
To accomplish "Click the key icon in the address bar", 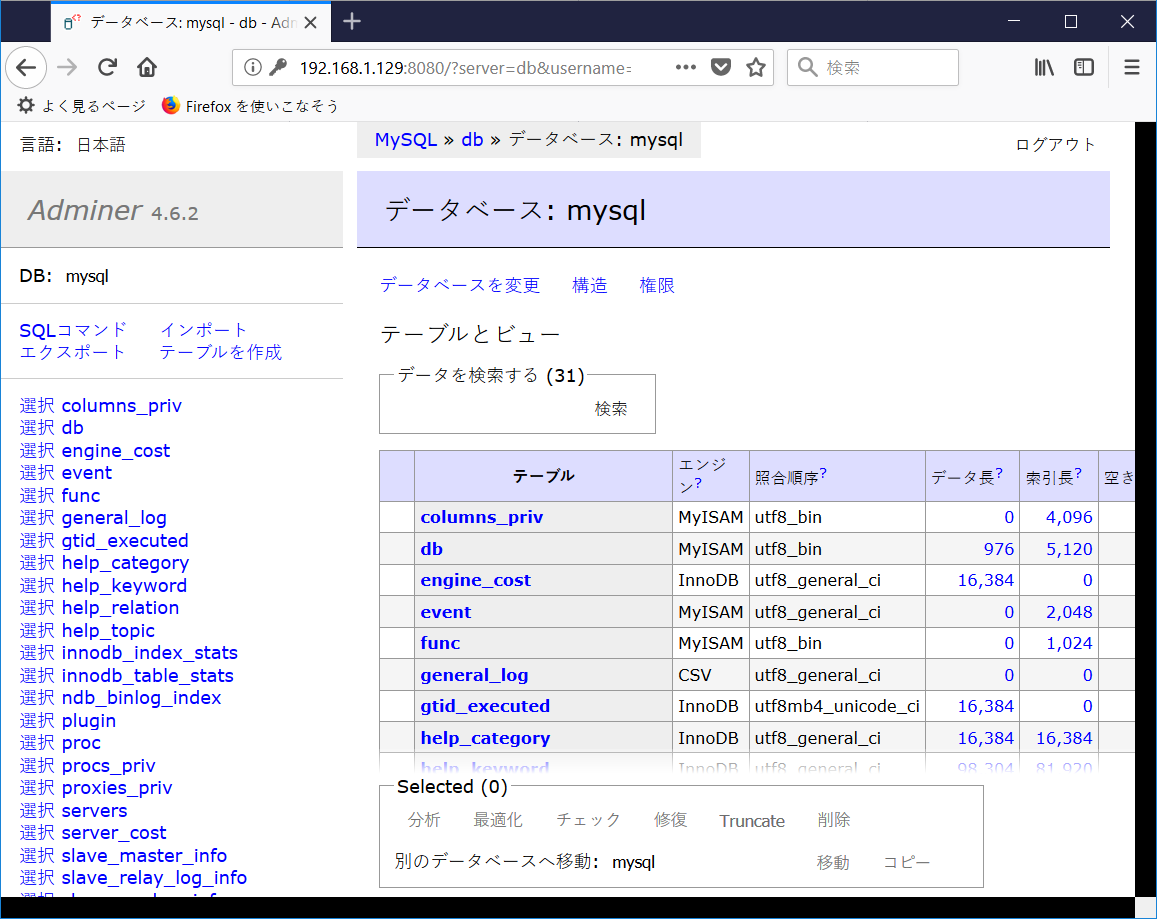I will point(278,67).
